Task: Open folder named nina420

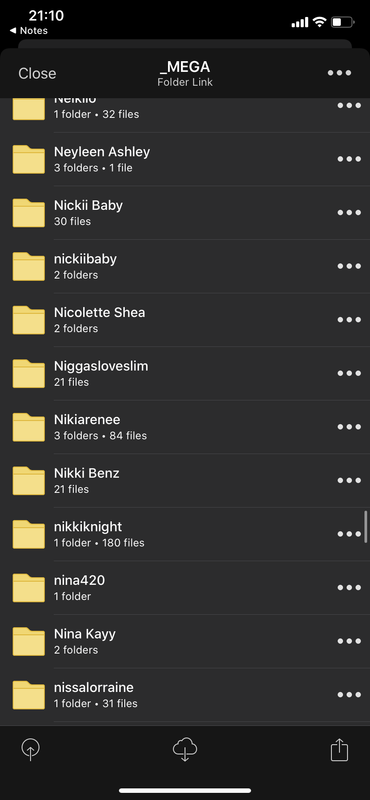Action: 185,588
